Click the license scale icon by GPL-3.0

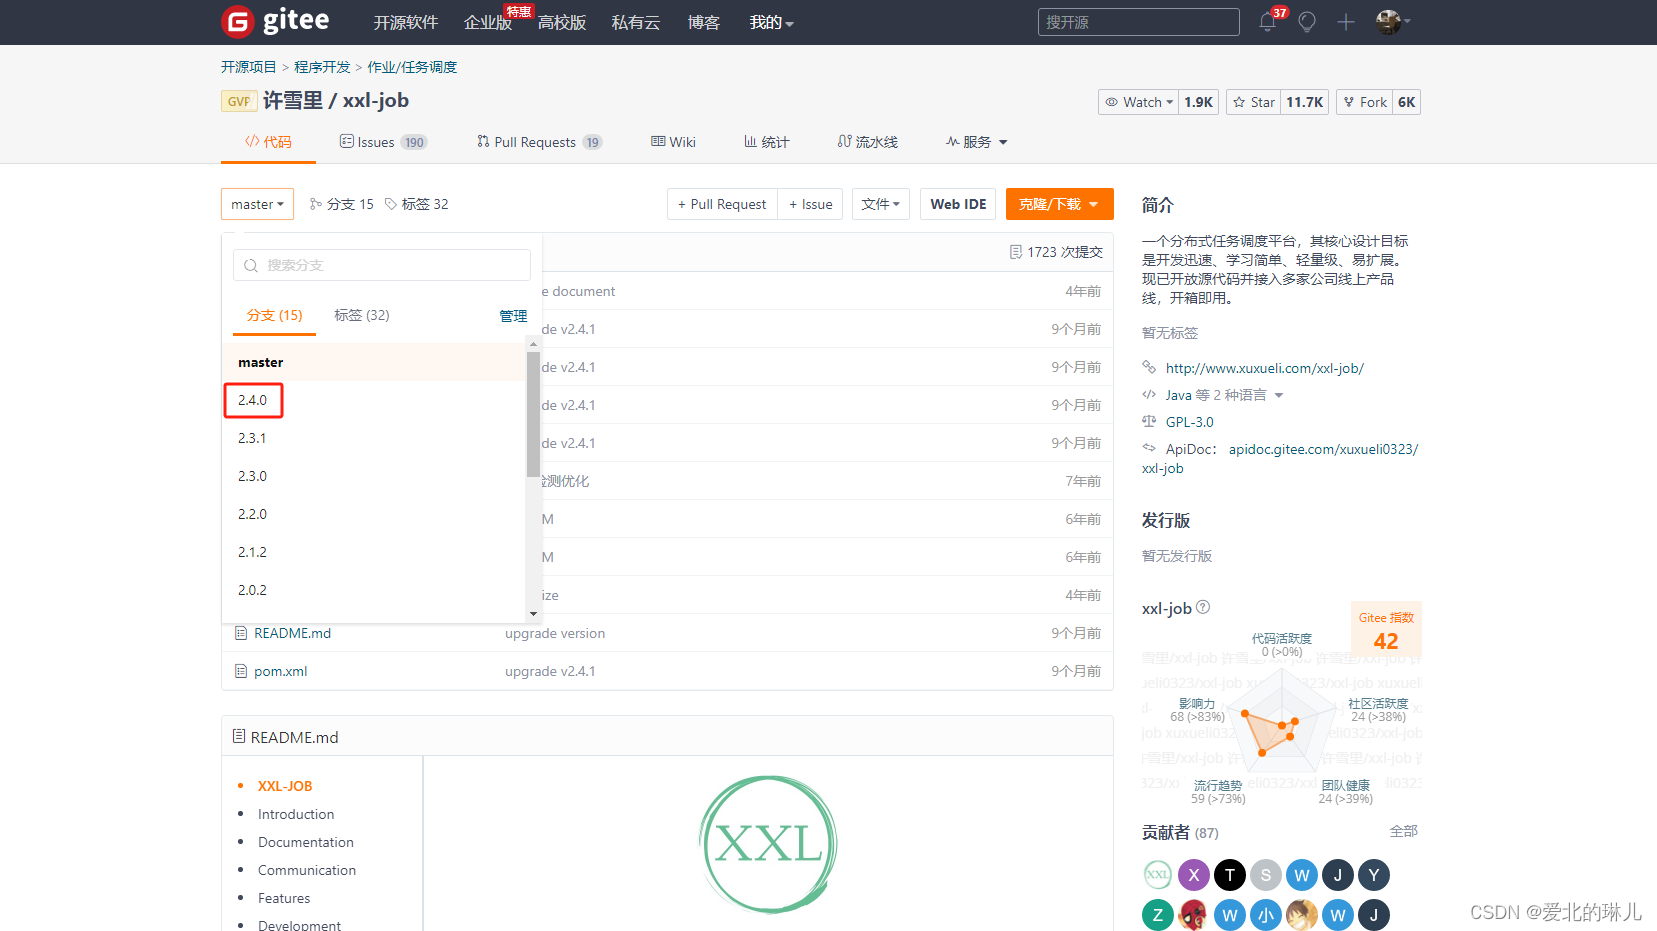pos(1149,421)
